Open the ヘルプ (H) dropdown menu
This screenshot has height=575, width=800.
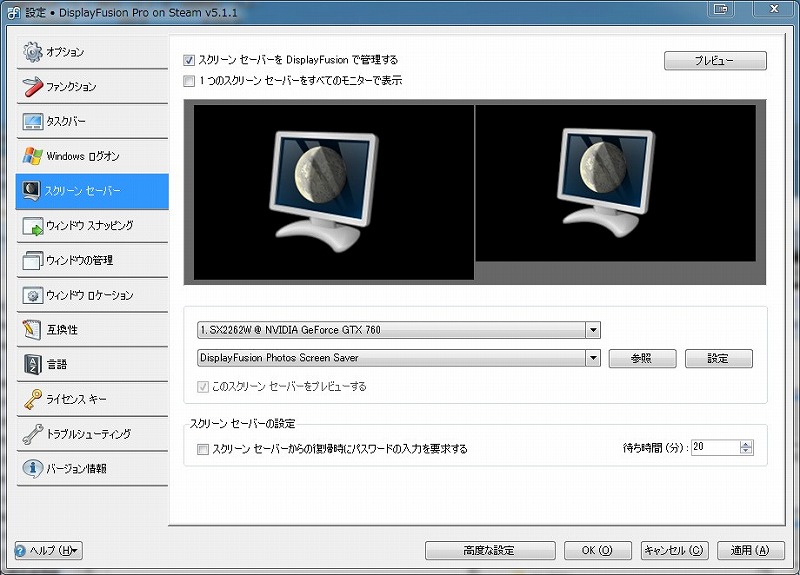click(48, 551)
